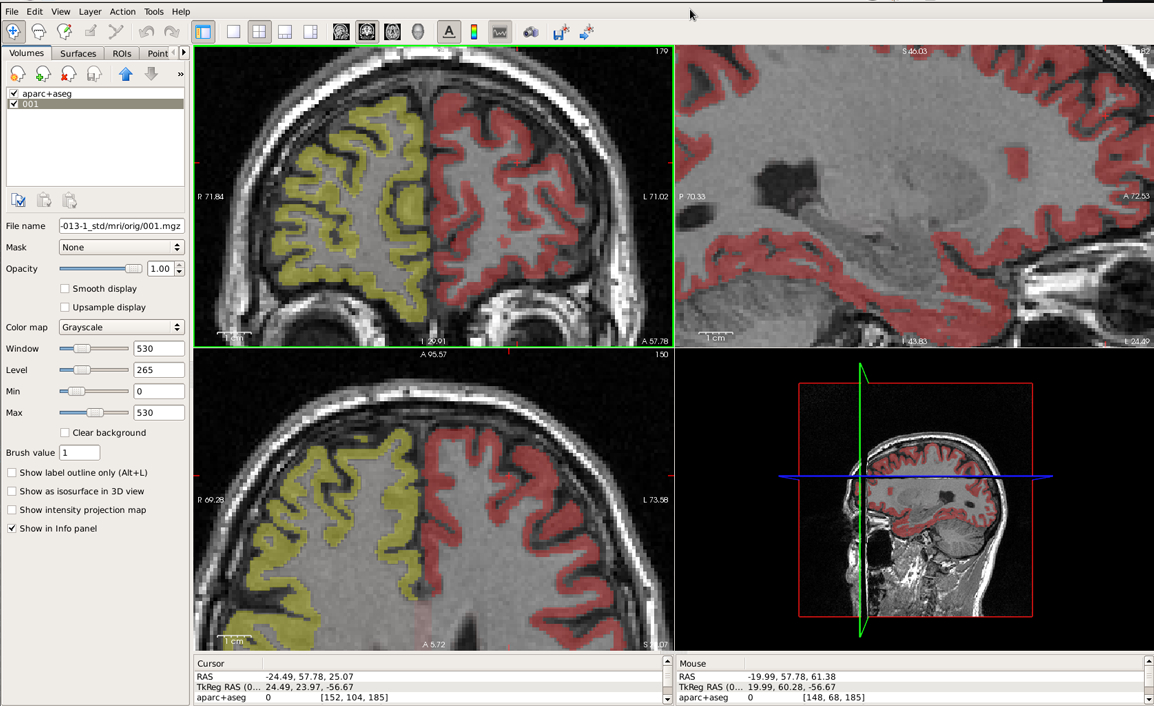Click the close volume red-X head icon
Viewport: 1154px width, 706px height.
(68, 74)
